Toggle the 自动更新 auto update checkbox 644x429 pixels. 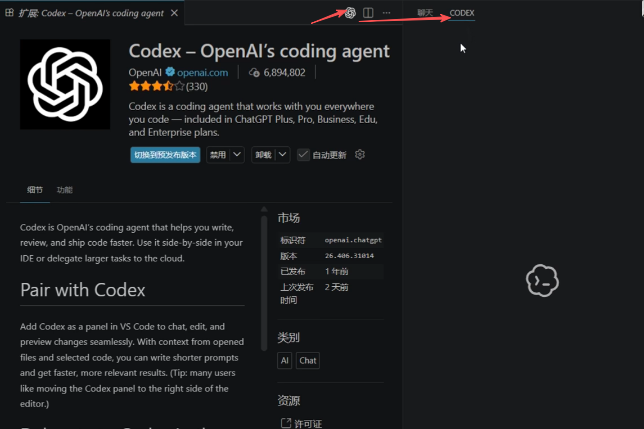tap(303, 155)
